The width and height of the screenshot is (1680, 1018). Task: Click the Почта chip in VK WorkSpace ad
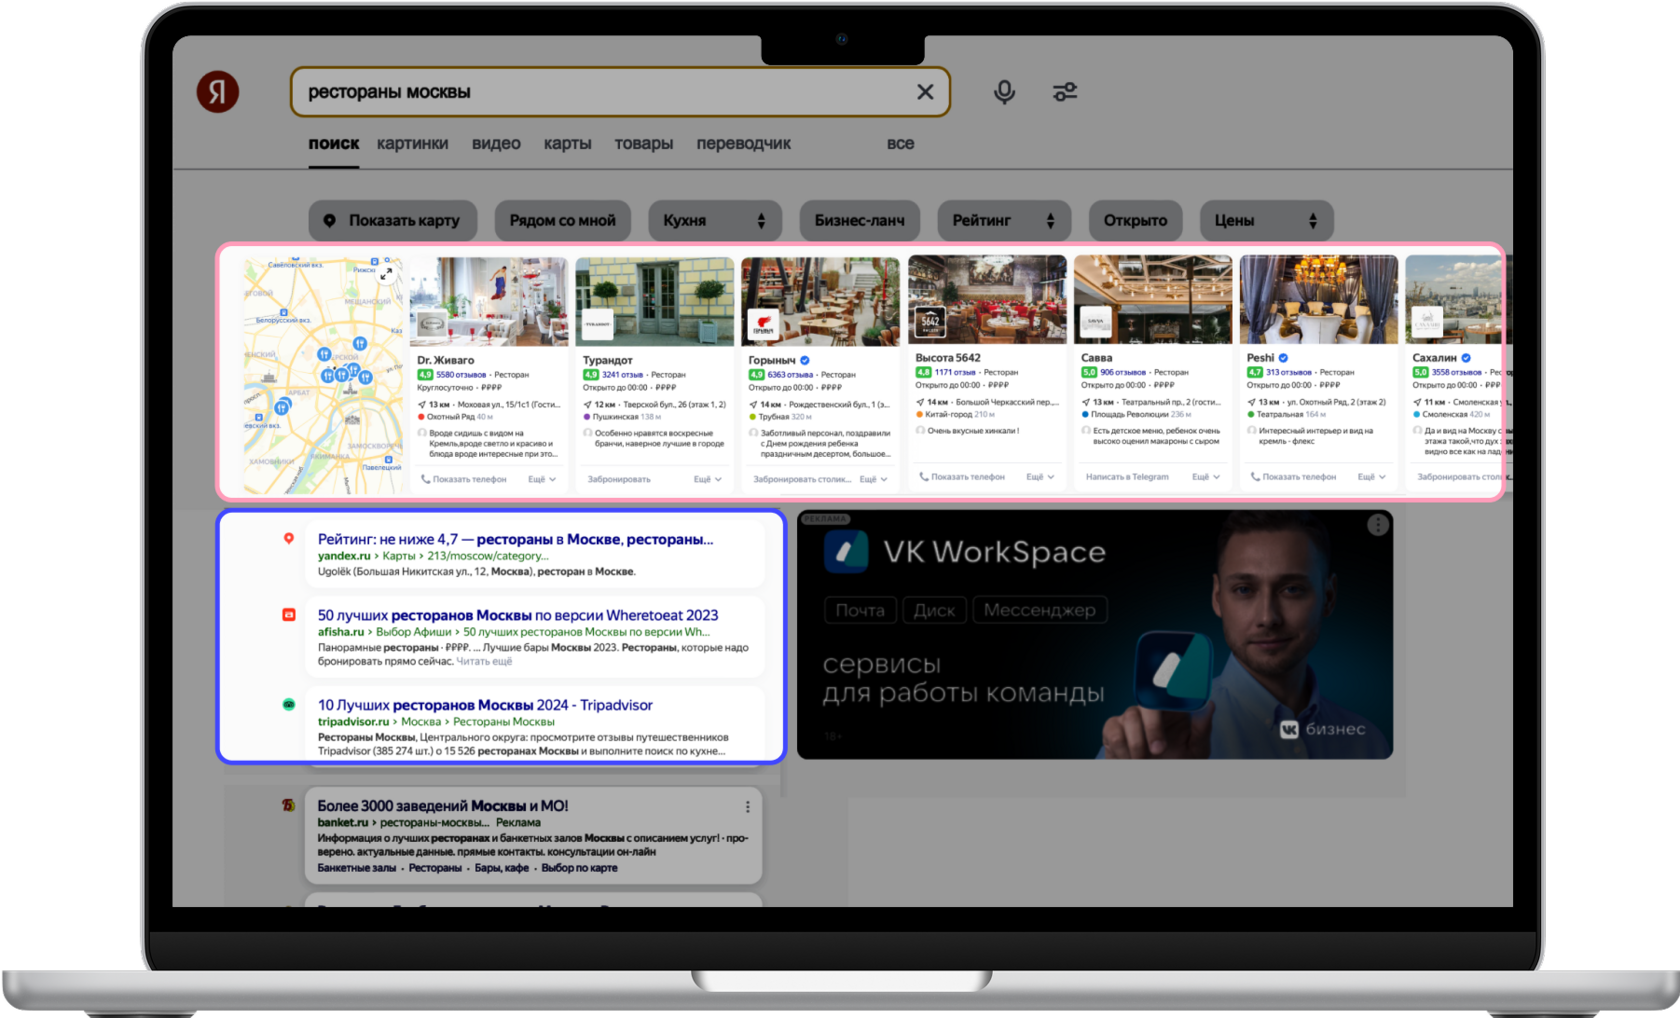pos(860,610)
